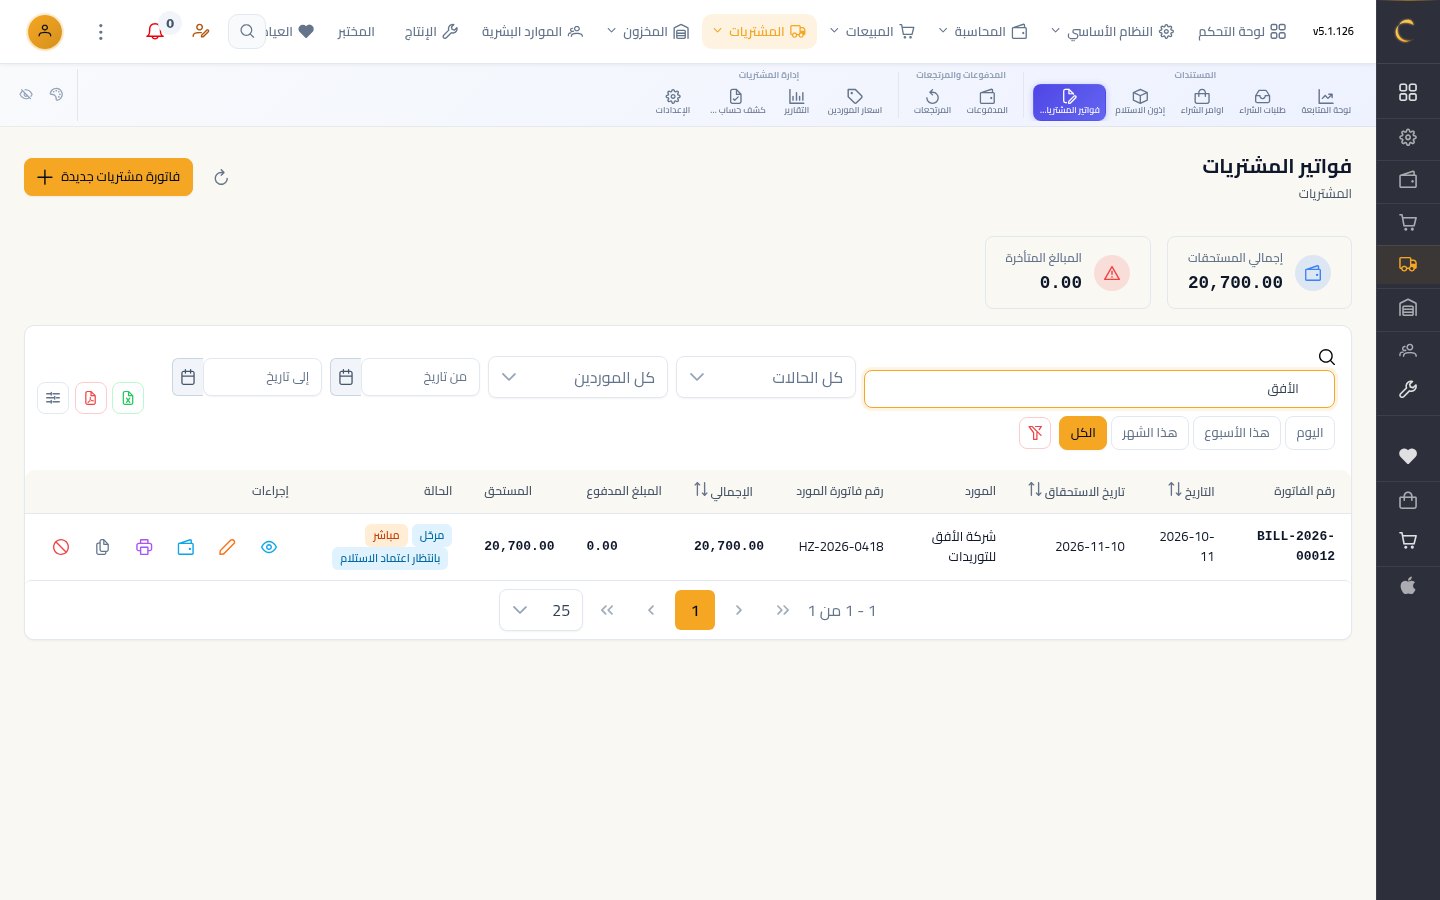This screenshot has height=900, width=1440.
Task: Refresh the purchase invoices list
Action: coord(221,178)
